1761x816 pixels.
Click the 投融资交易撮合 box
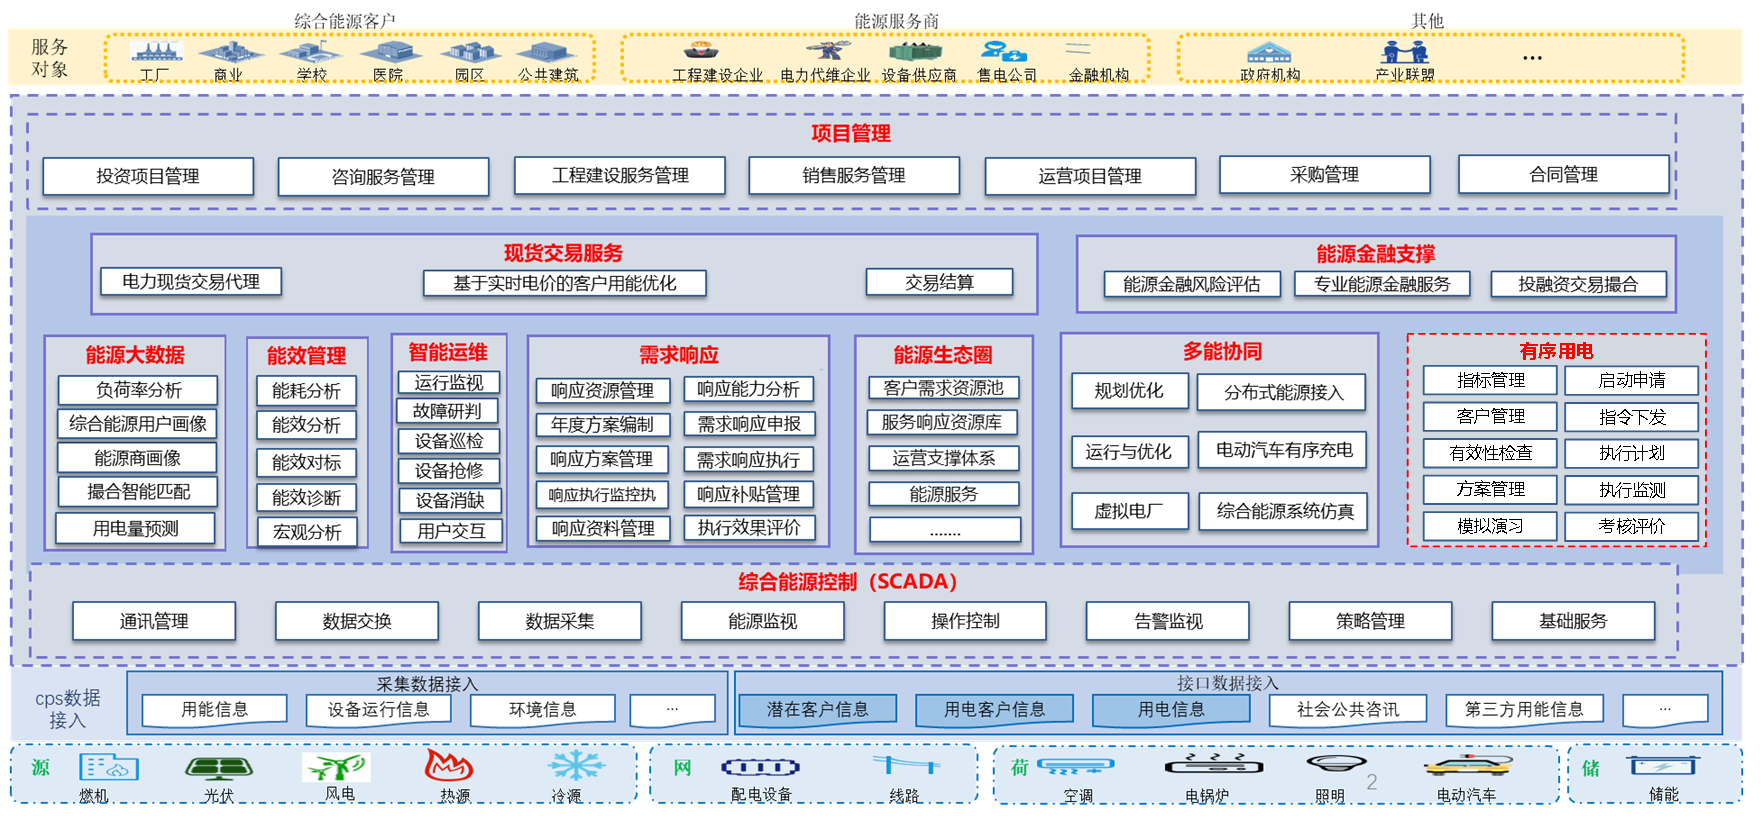[x=1578, y=284]
